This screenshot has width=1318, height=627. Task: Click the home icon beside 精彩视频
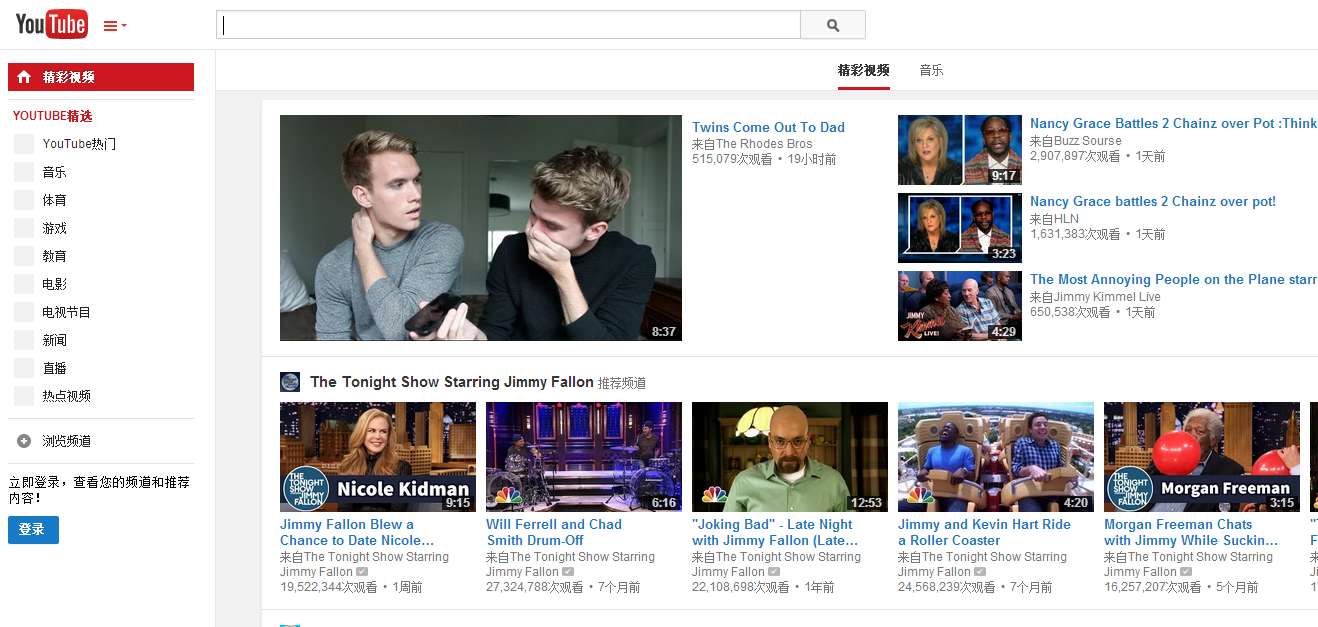click(24, 77)
